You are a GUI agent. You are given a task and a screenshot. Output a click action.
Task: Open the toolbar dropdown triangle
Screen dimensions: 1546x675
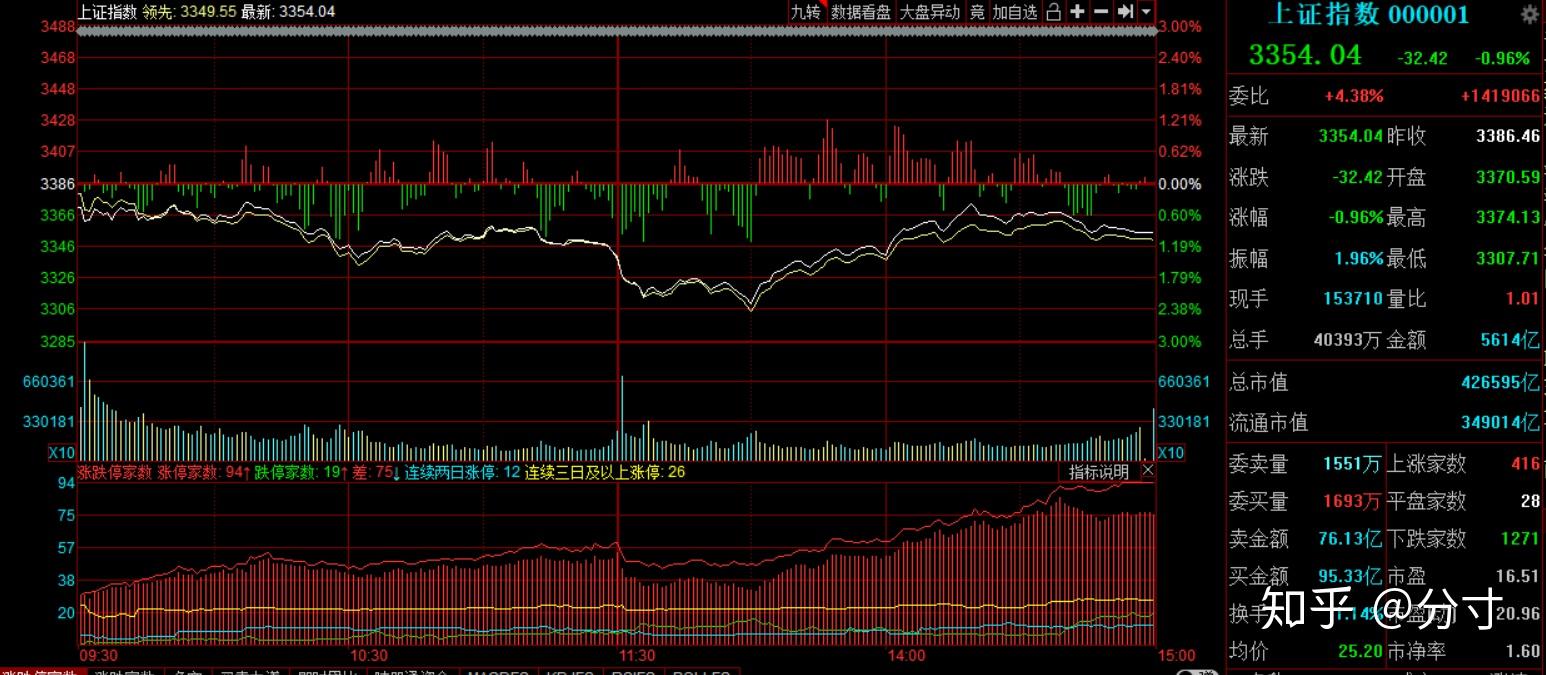(x=1146, y=12)
